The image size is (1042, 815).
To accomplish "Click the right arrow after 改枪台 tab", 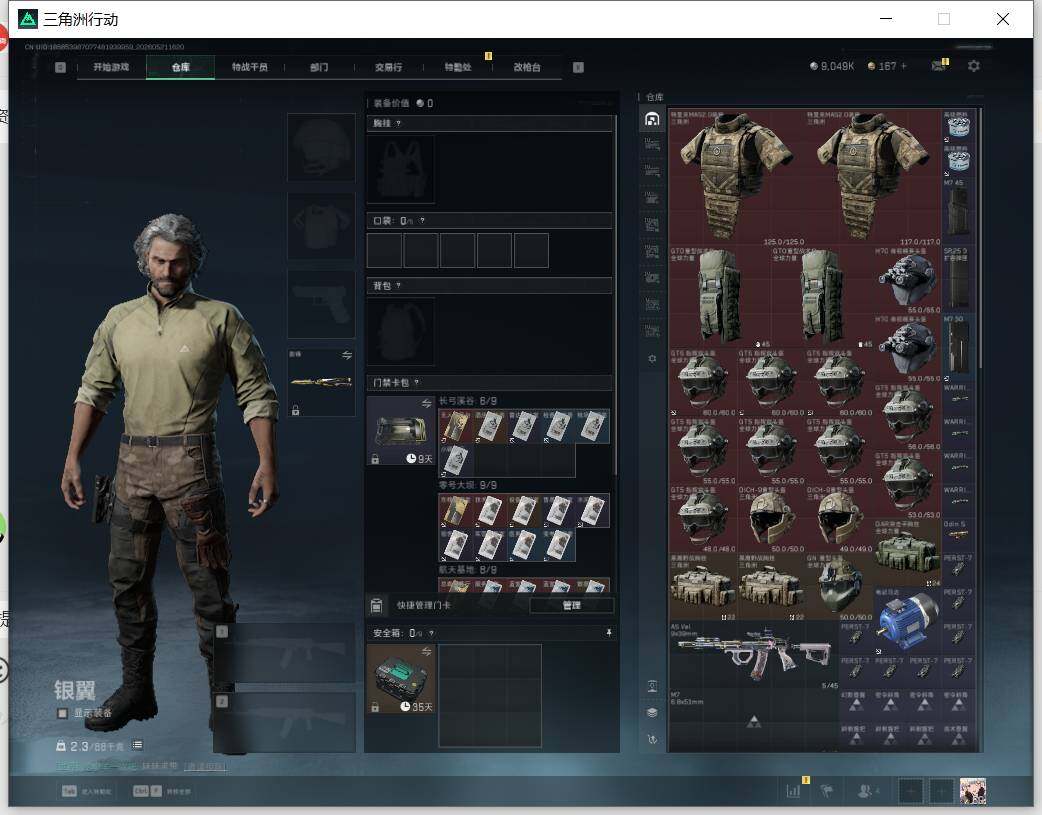I will (x=578, y=67).
